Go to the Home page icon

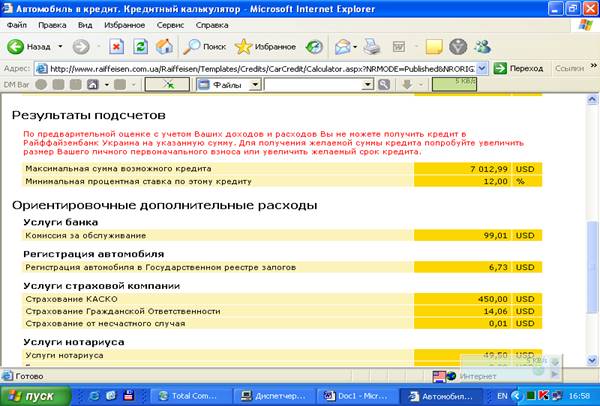[164, 46]
